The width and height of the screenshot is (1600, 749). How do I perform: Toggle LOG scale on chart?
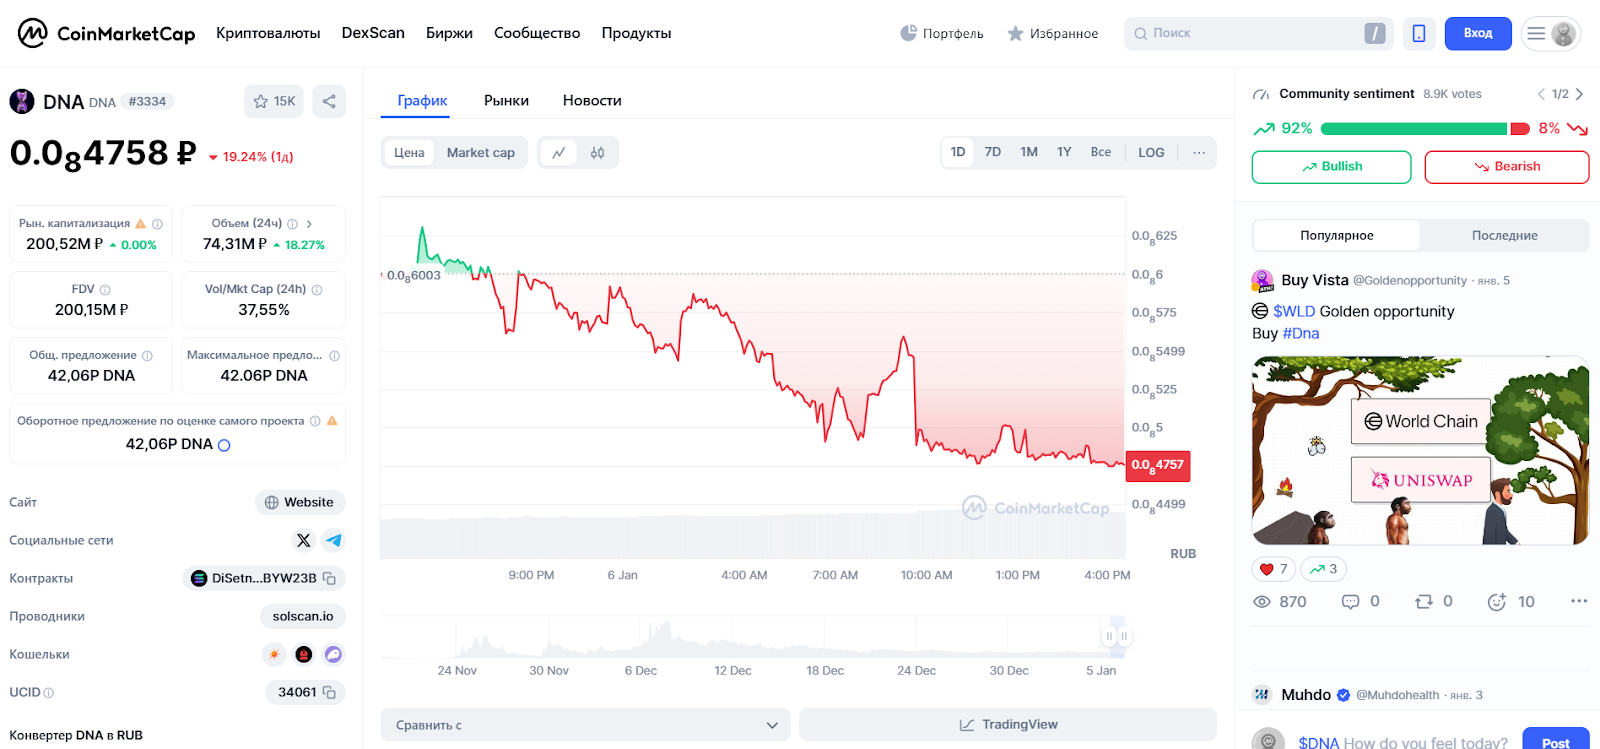(x=1151, y=153)
